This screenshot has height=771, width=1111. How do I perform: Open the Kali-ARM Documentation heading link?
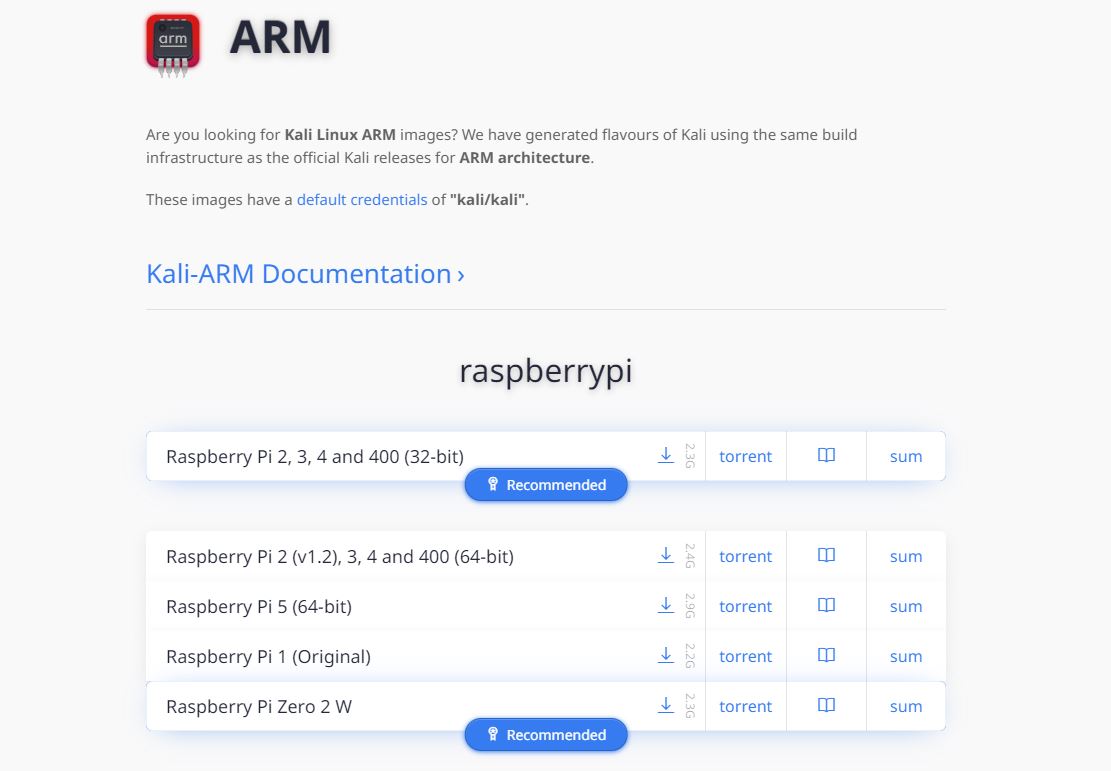coord(305,274)
